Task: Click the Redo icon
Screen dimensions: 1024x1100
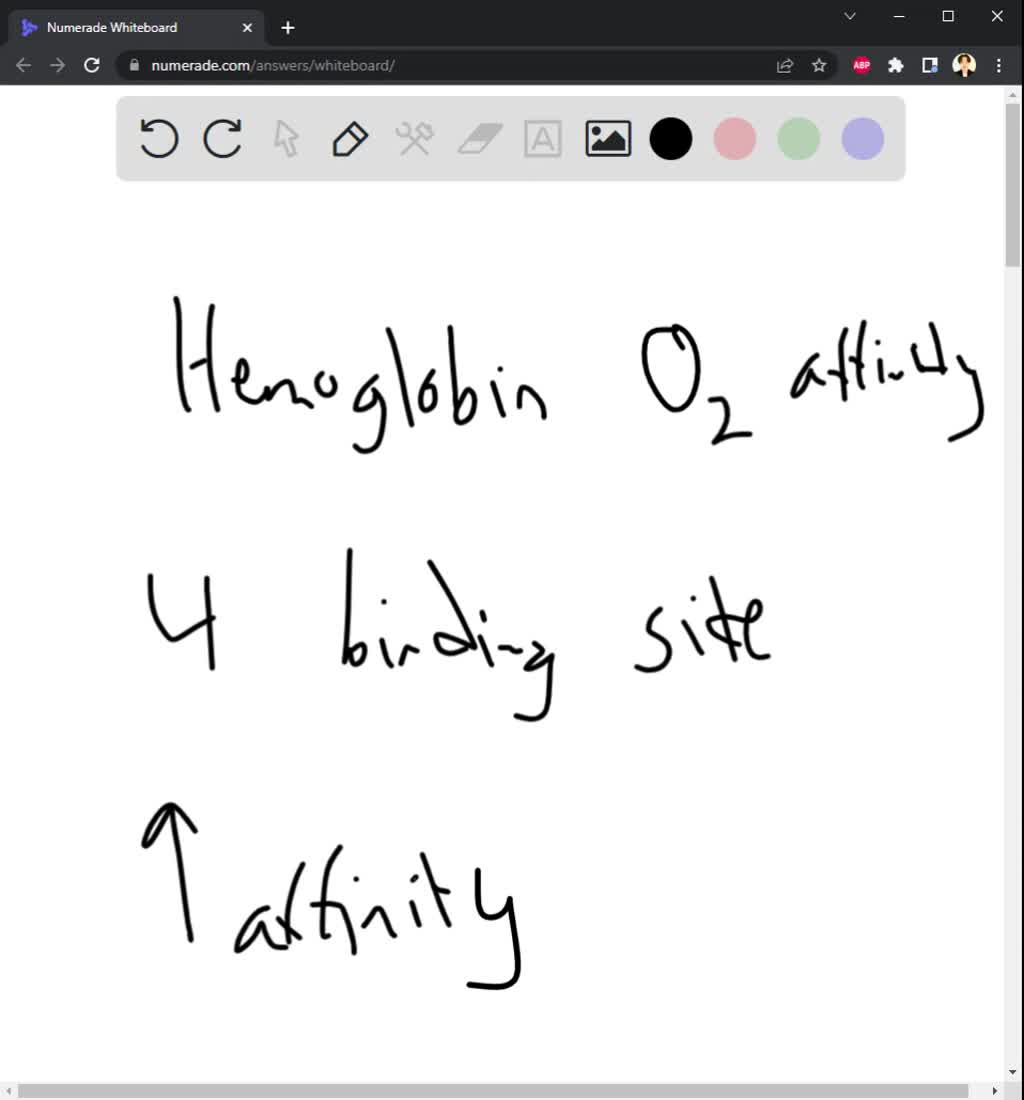Action: [222, 139]
